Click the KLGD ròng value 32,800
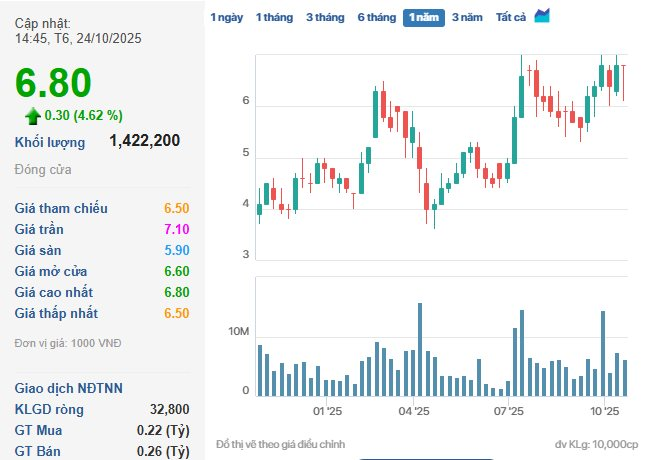 coord(169,409)
